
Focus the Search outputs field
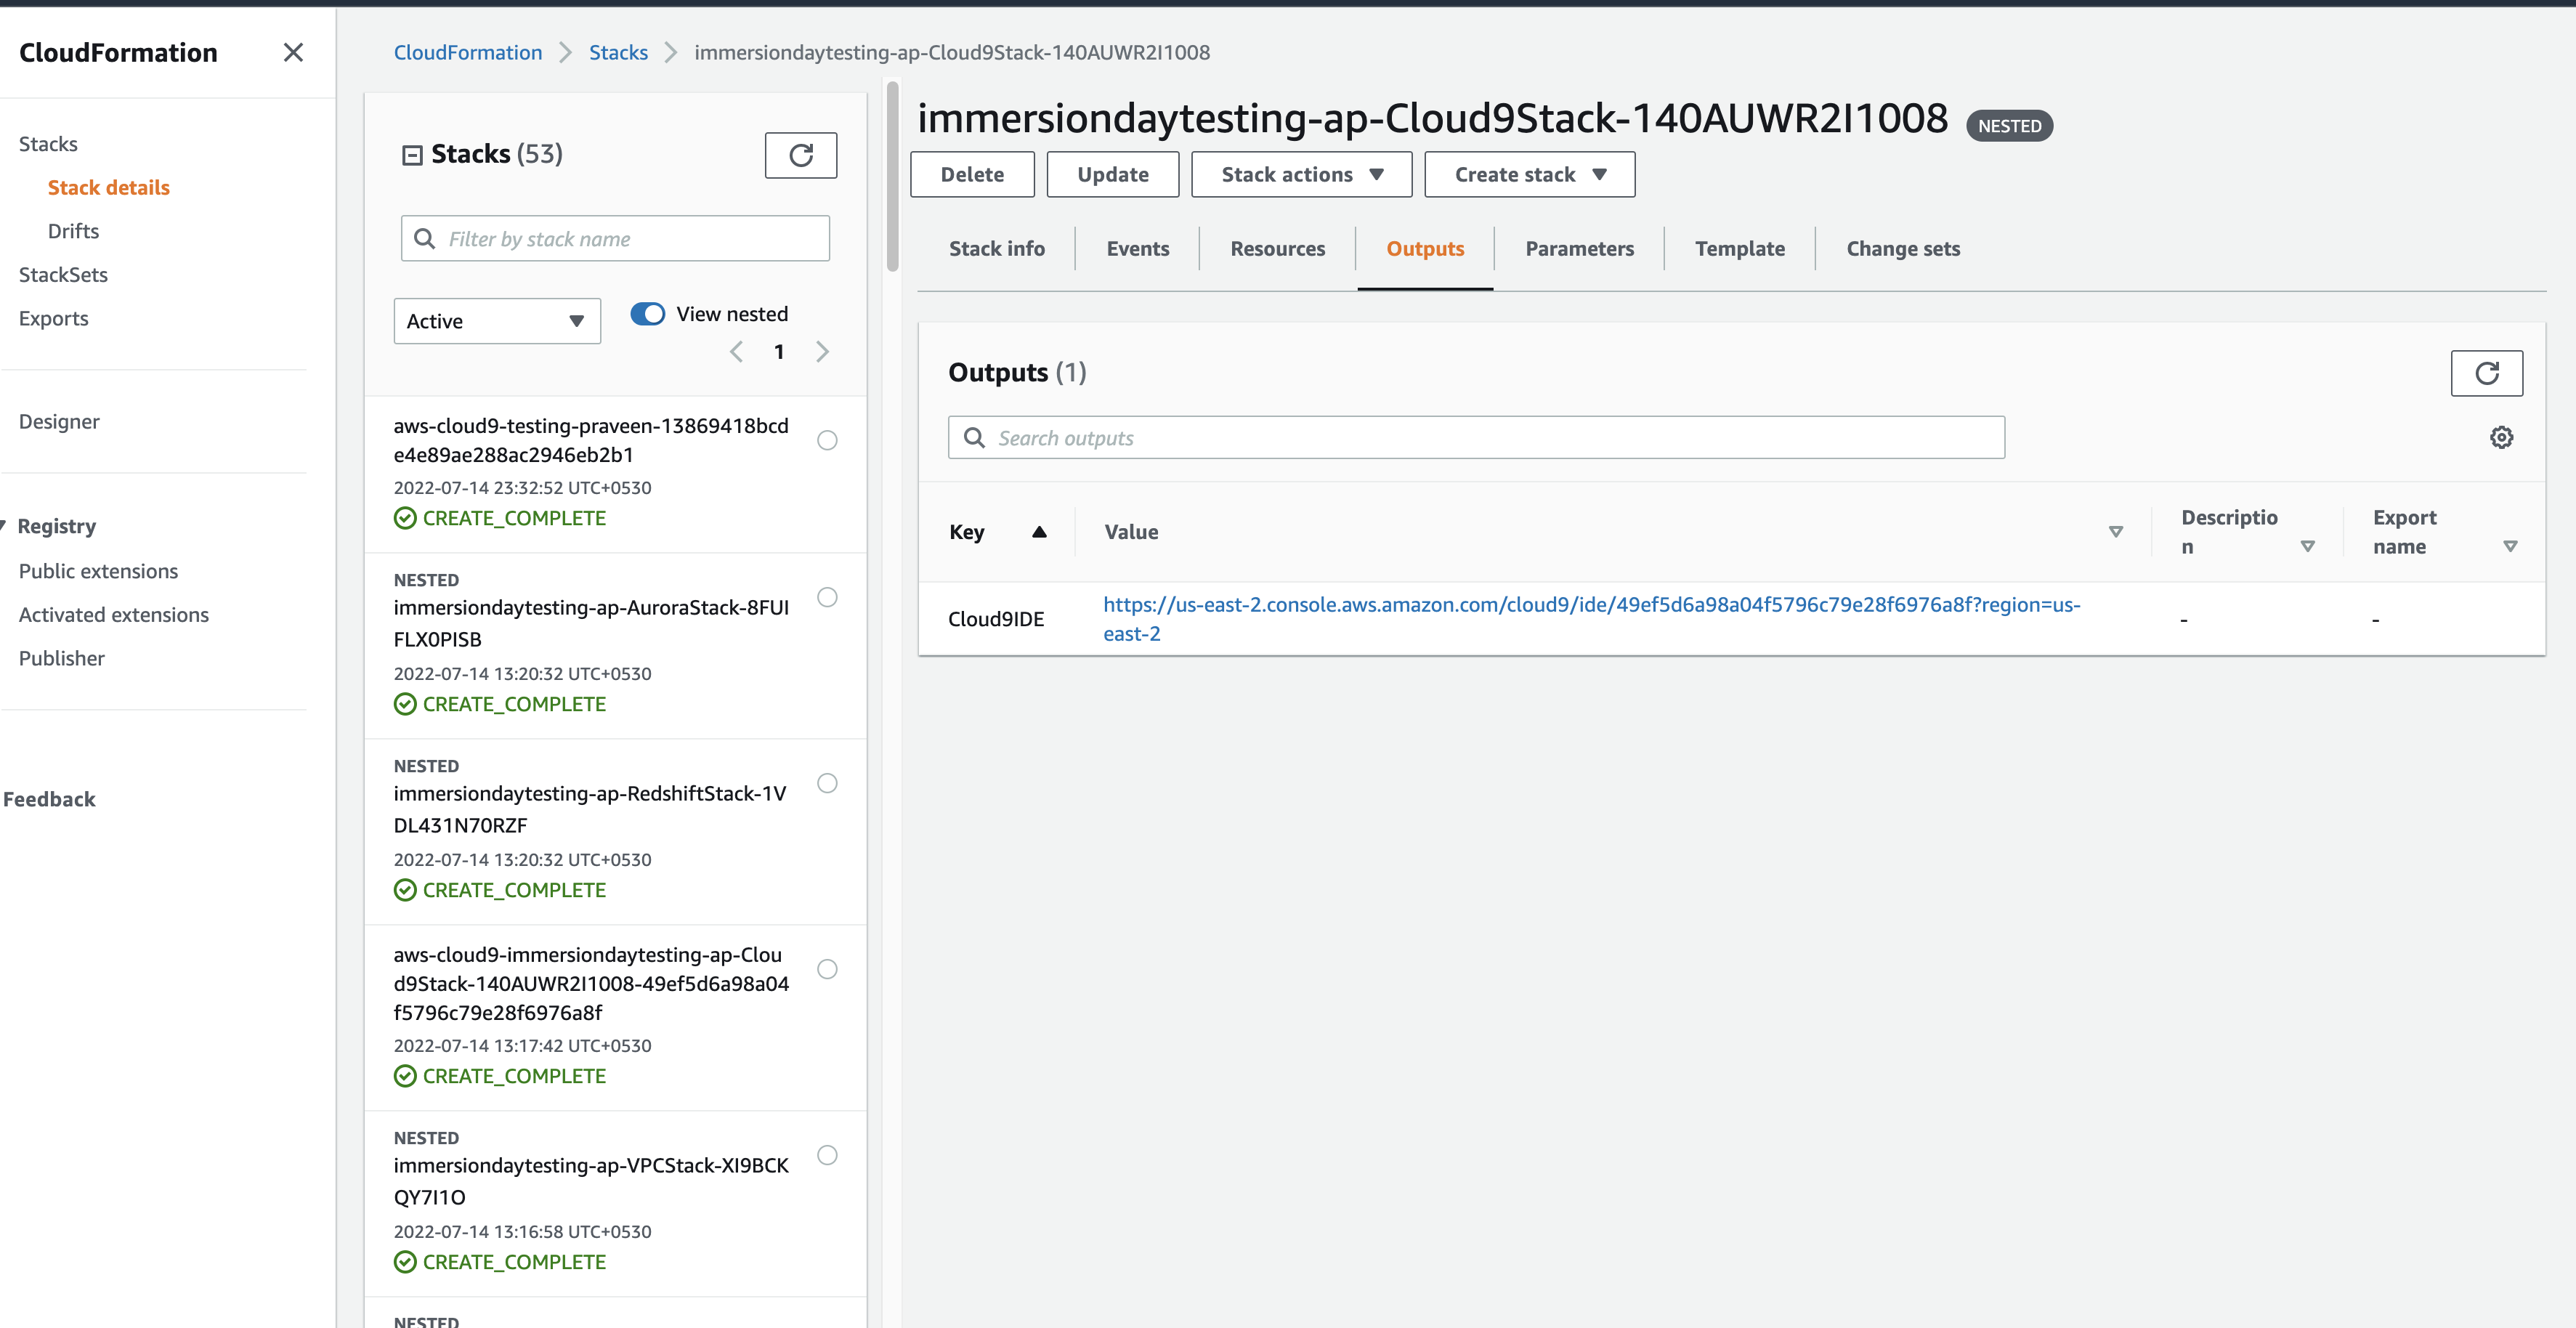coord(1476,438)
